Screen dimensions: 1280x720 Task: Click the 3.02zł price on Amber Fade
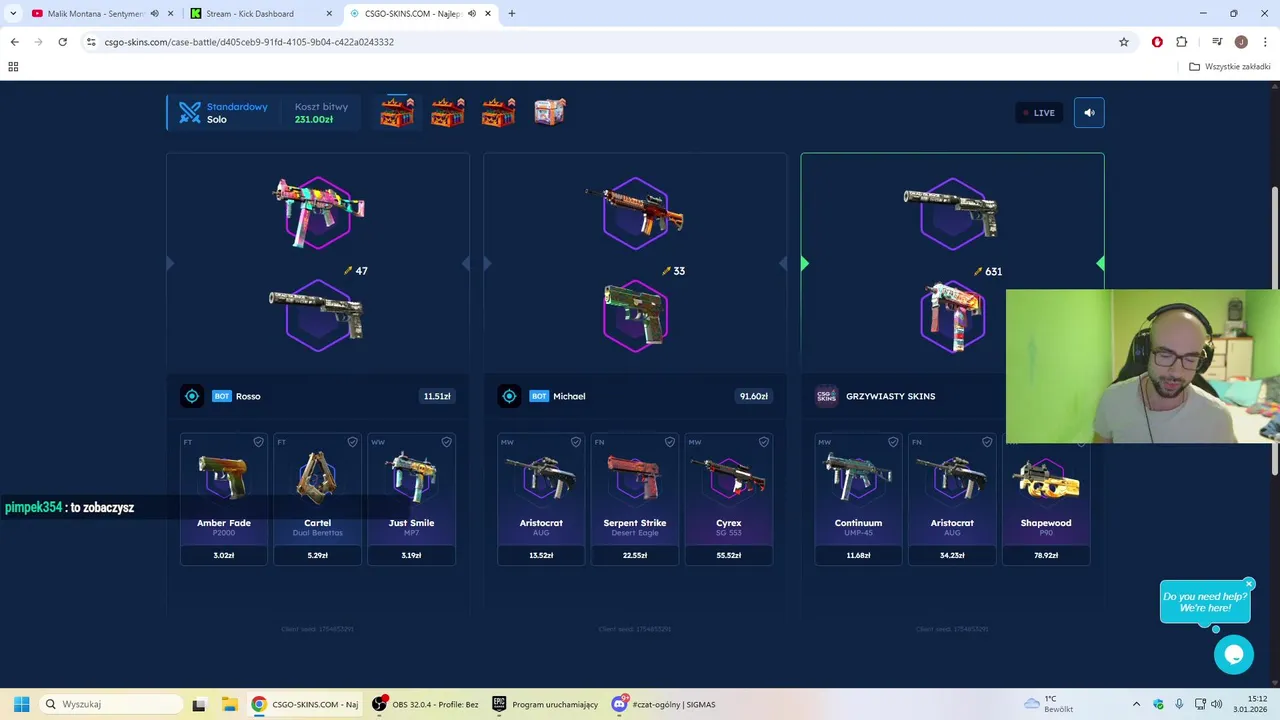[224, 555]
